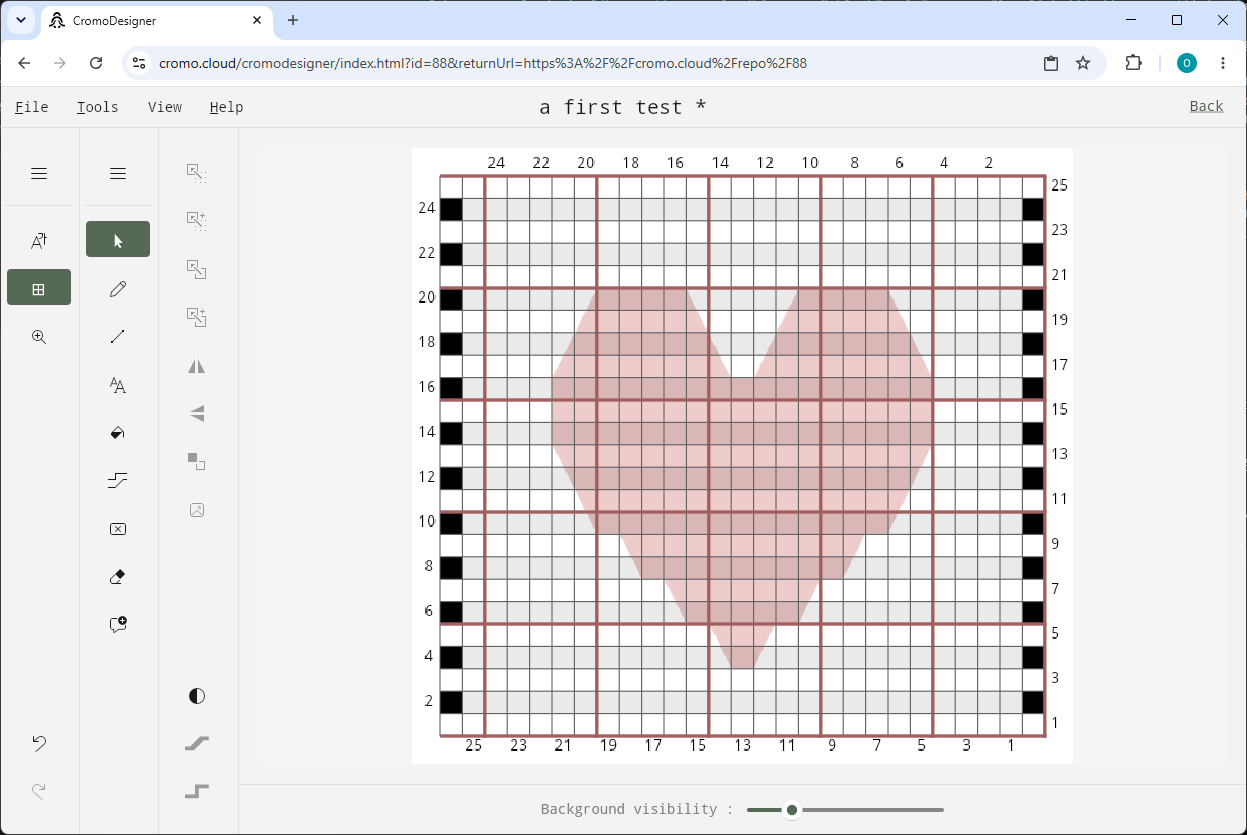Toggle the half-circle contrast icon

(x=197, y=696)
